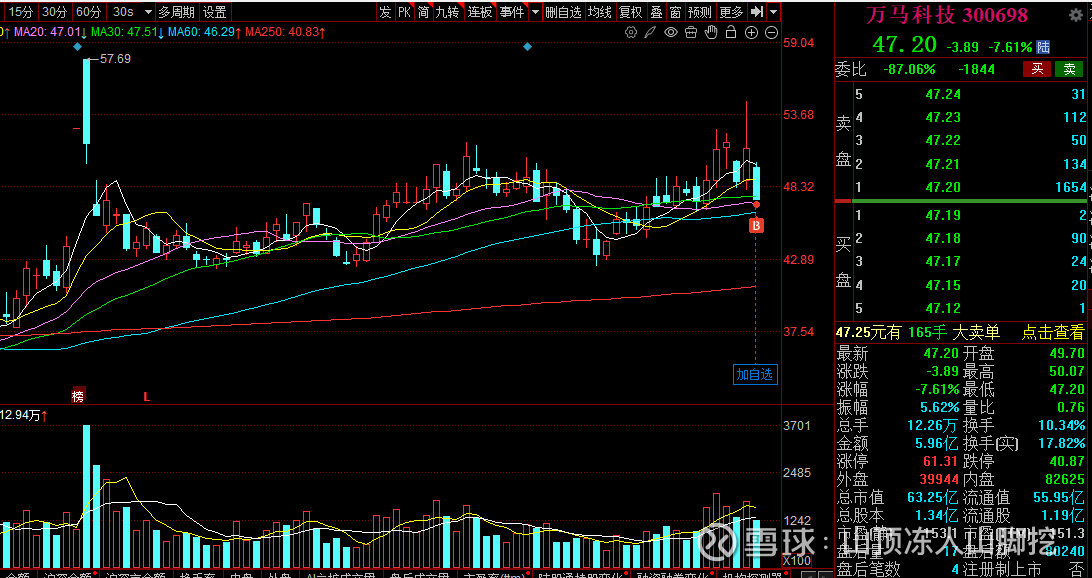Click the left blue diamond event marker

tap(77, 47)
